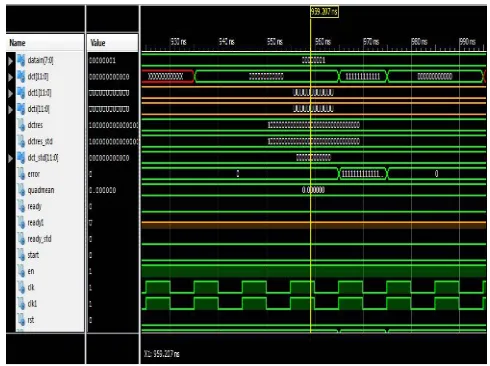This screenshot has width=490, height=366.
Task: Click the ready1 signal icon
Action: (x=21, y=223)
